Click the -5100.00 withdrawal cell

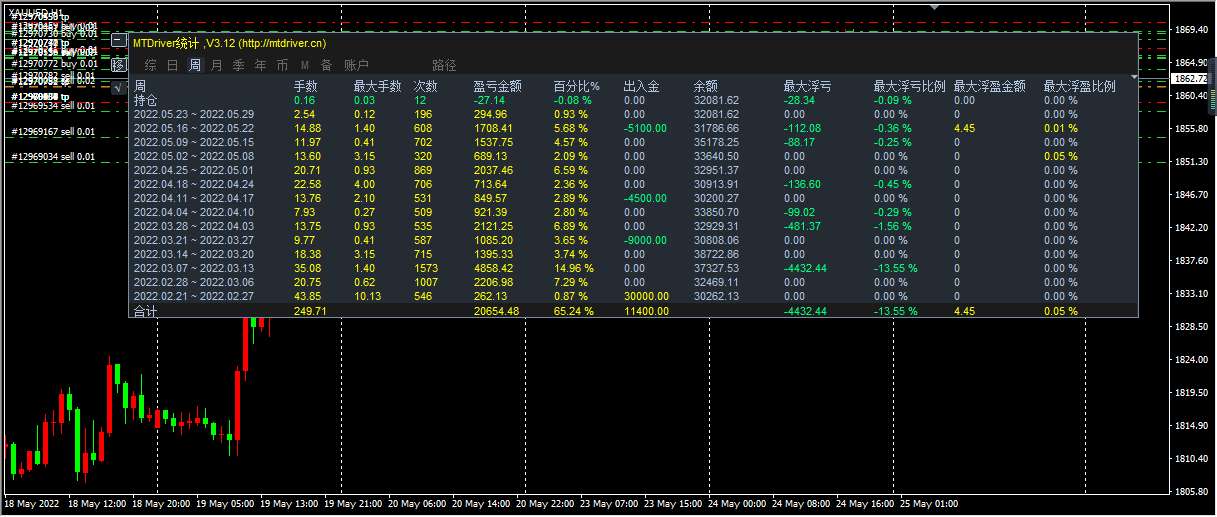pyautogui.click(x=646, y=128)
